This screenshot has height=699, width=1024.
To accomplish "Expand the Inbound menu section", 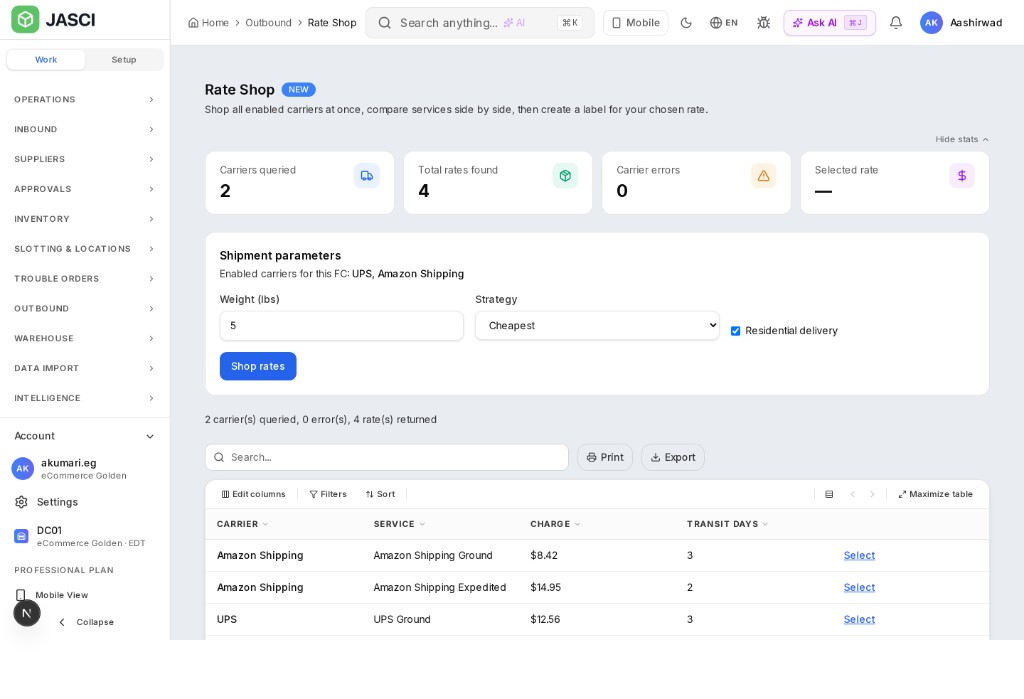I will (x=85, y=129).
